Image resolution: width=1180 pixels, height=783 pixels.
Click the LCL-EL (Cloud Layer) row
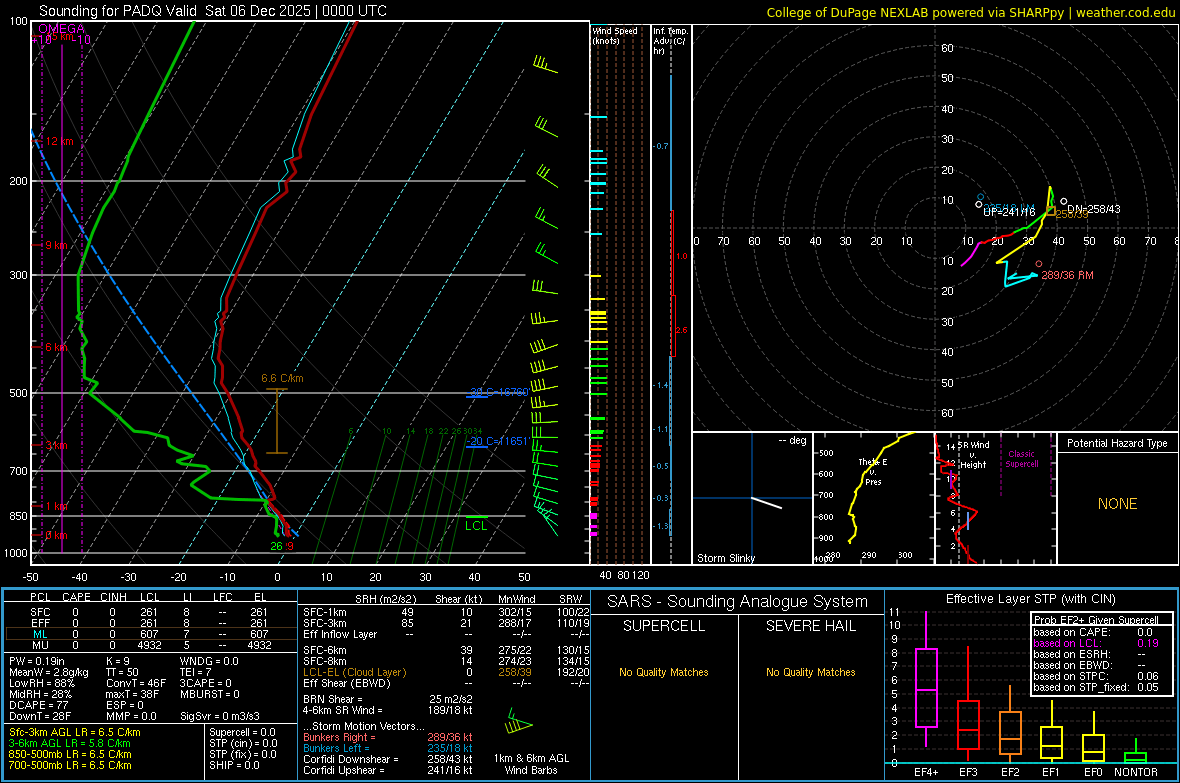coord(446,672)
